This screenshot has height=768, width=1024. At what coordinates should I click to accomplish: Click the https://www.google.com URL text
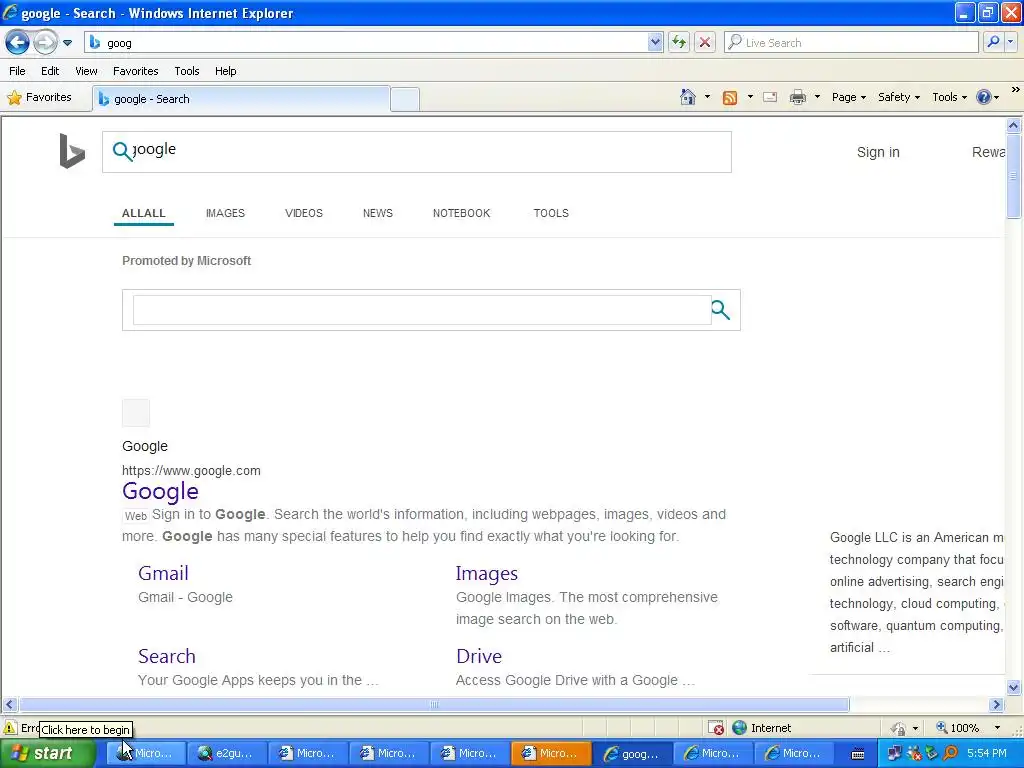tap(191, 471)
